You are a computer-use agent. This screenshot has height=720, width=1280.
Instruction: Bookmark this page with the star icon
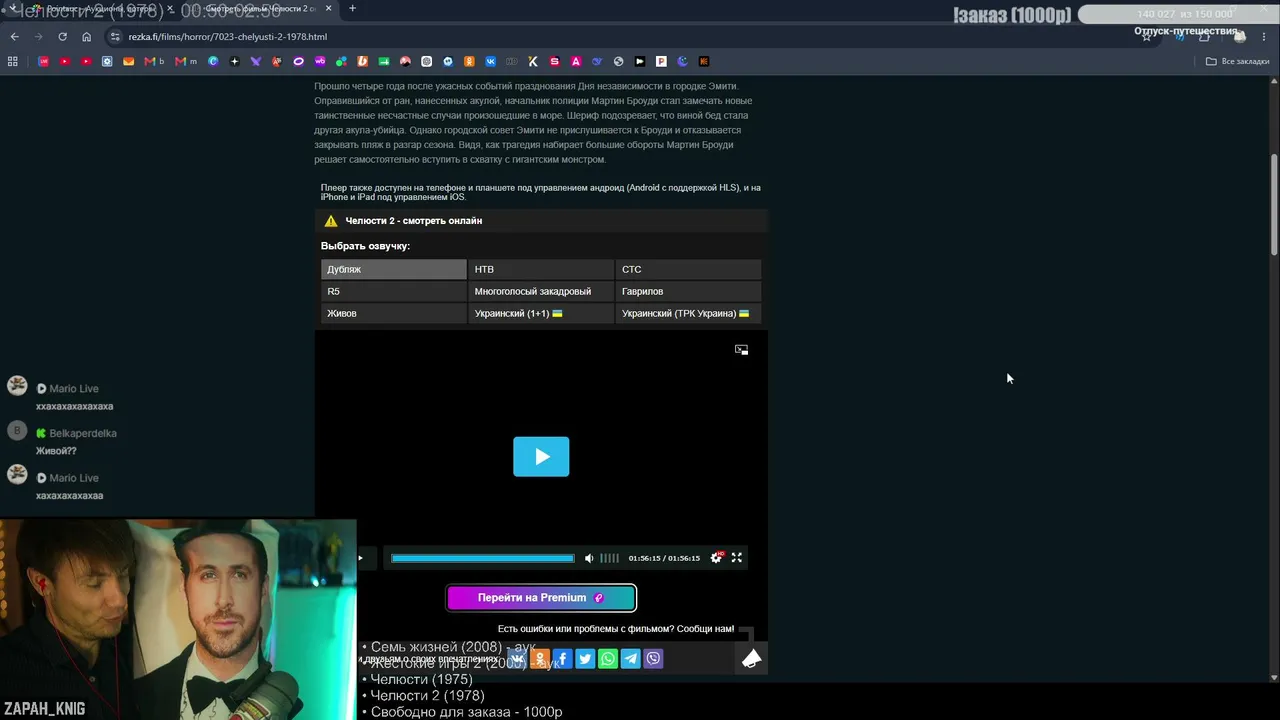[1146, 37]
